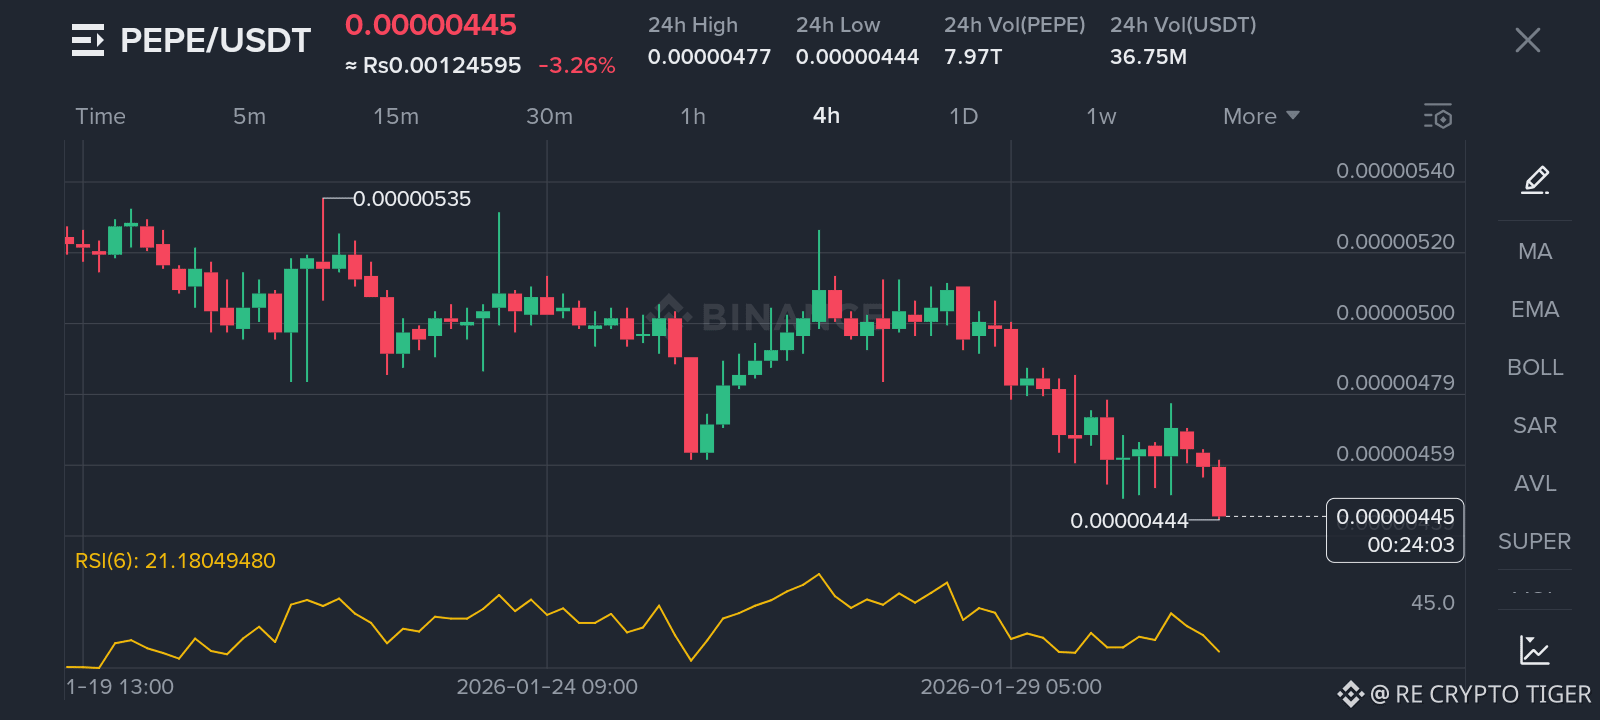The image size is (1600, 720).
Task: Enable the SAR indicator
Action: click(x=1535, y=426)
